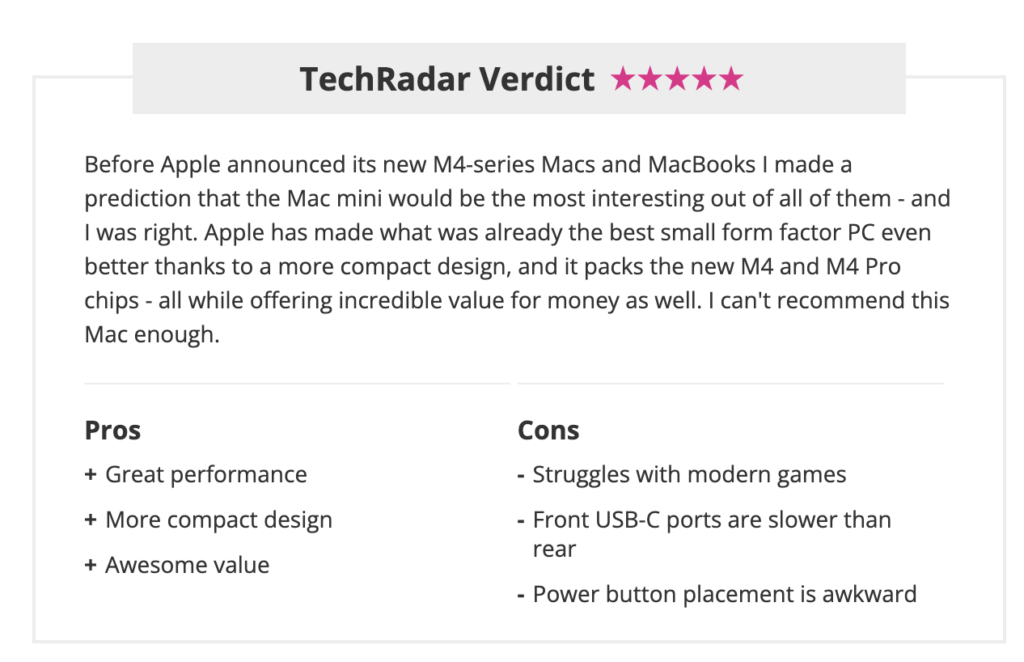Screen dimensions: 1024x662
Task: Click the plus sign beside More compact design
Action: pyautogui.click(x=91, y=520)
